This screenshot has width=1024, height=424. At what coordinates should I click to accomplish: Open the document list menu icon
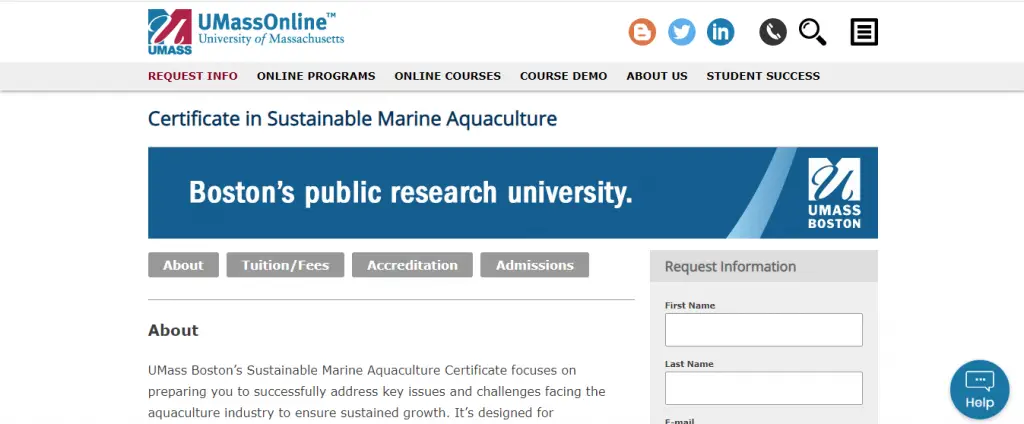[x=864, y=32]
